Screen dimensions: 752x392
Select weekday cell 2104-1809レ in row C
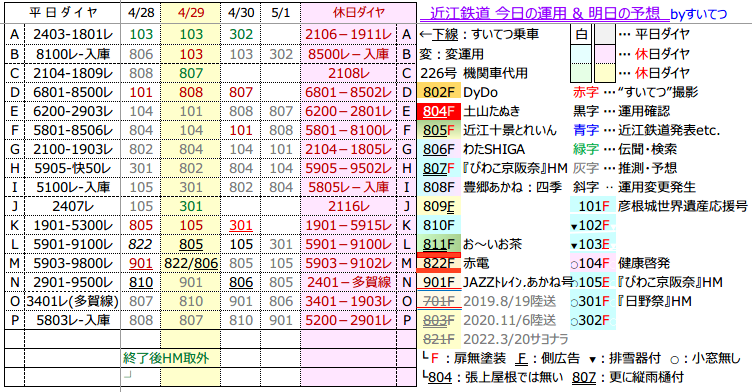[x=72, y=73]
